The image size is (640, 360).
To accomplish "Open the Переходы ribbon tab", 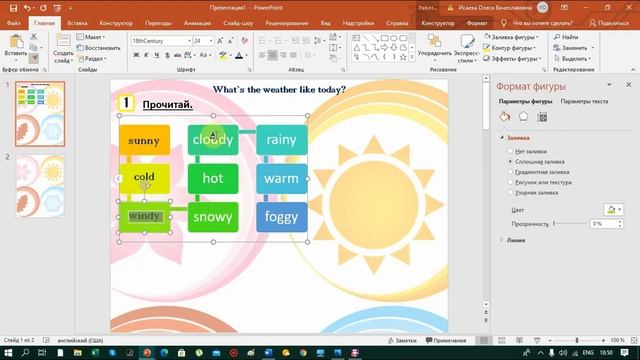I will tap(158, 23).
